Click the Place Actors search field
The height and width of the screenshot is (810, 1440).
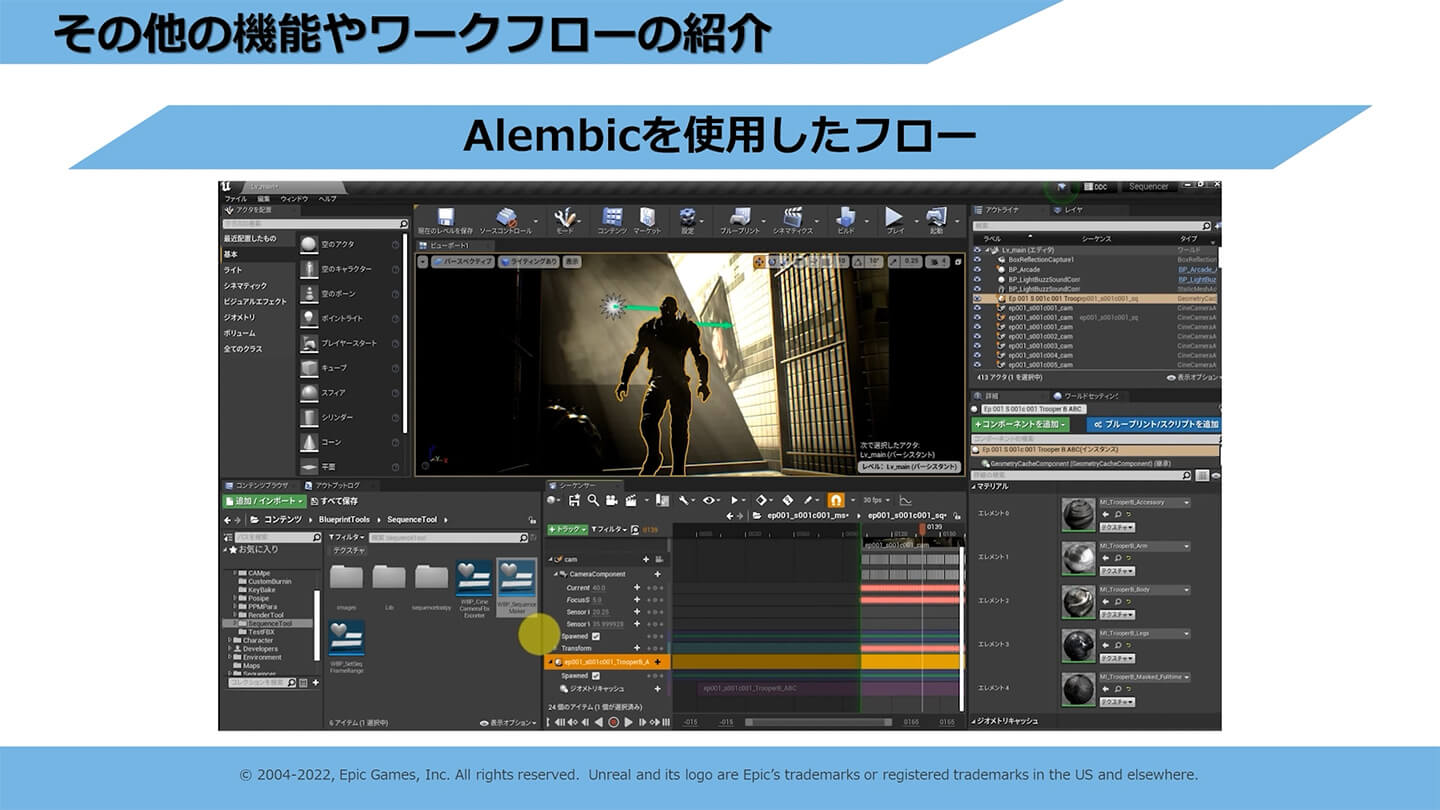315,224
